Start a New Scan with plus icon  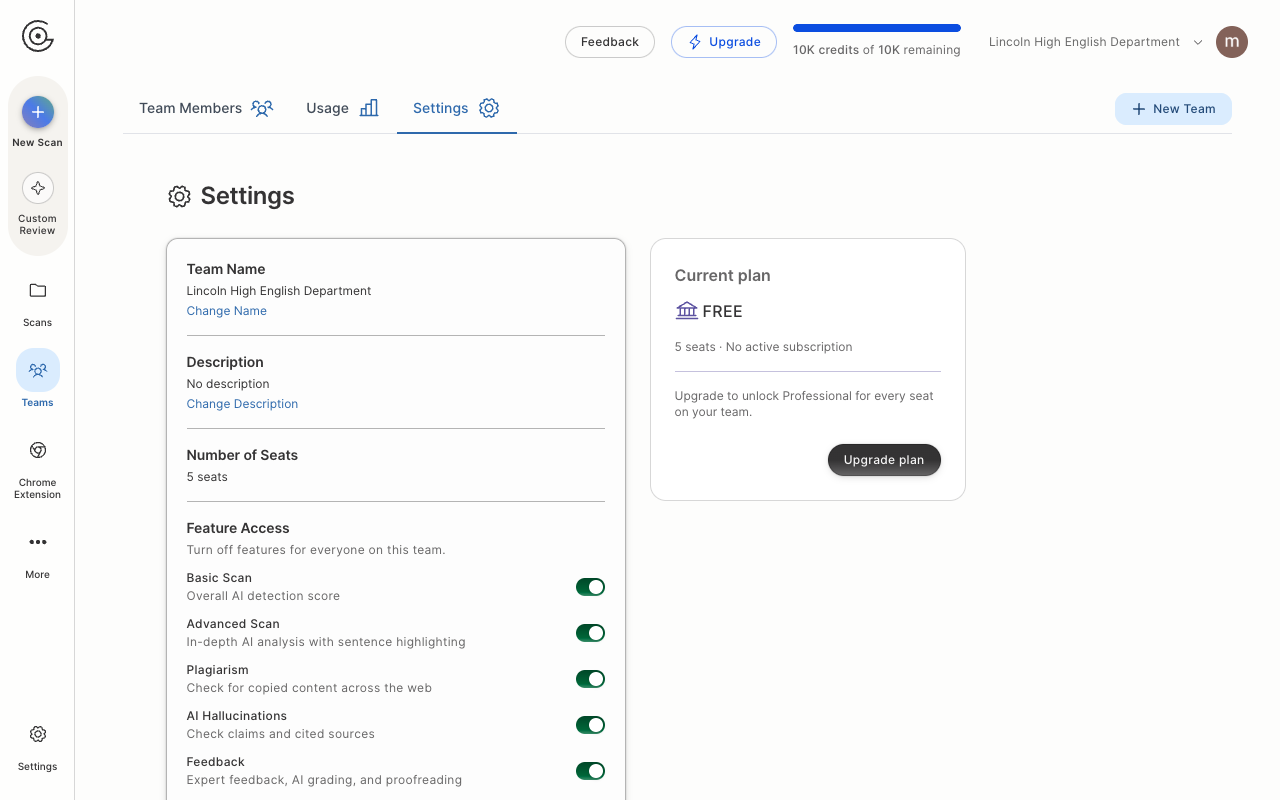pyautogui.click(x=38, y=112)
